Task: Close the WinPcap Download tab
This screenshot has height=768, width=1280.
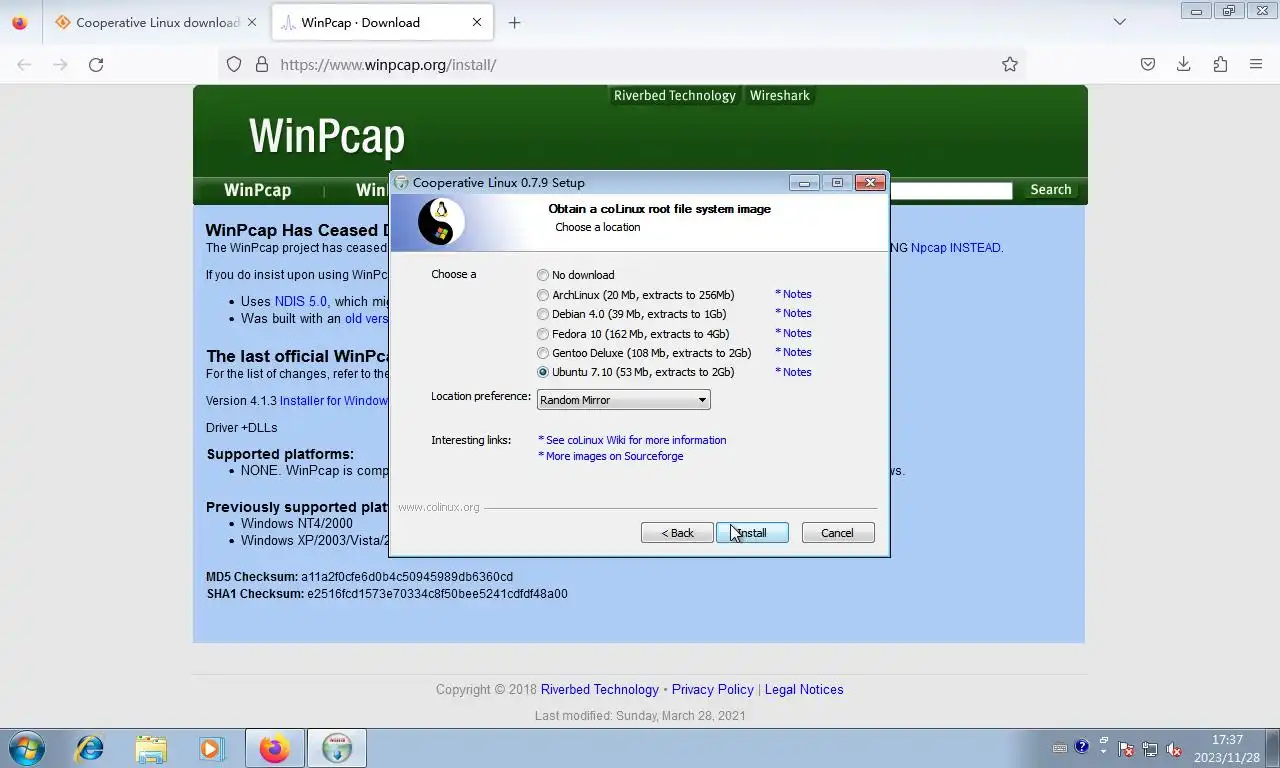Action: coord(477,22)
